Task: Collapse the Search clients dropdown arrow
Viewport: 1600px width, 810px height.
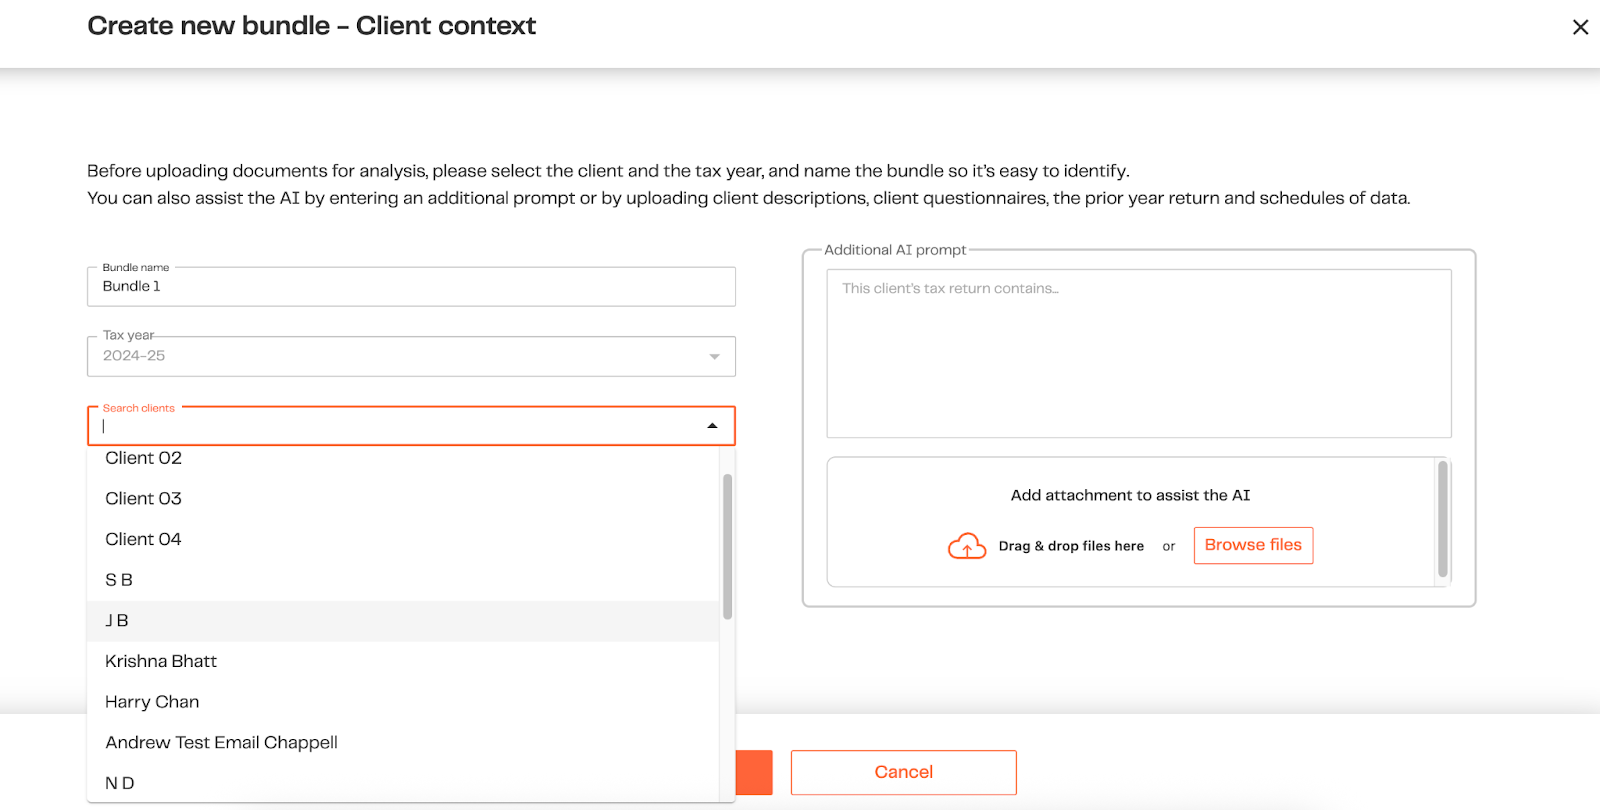Action: click(712, 426)
